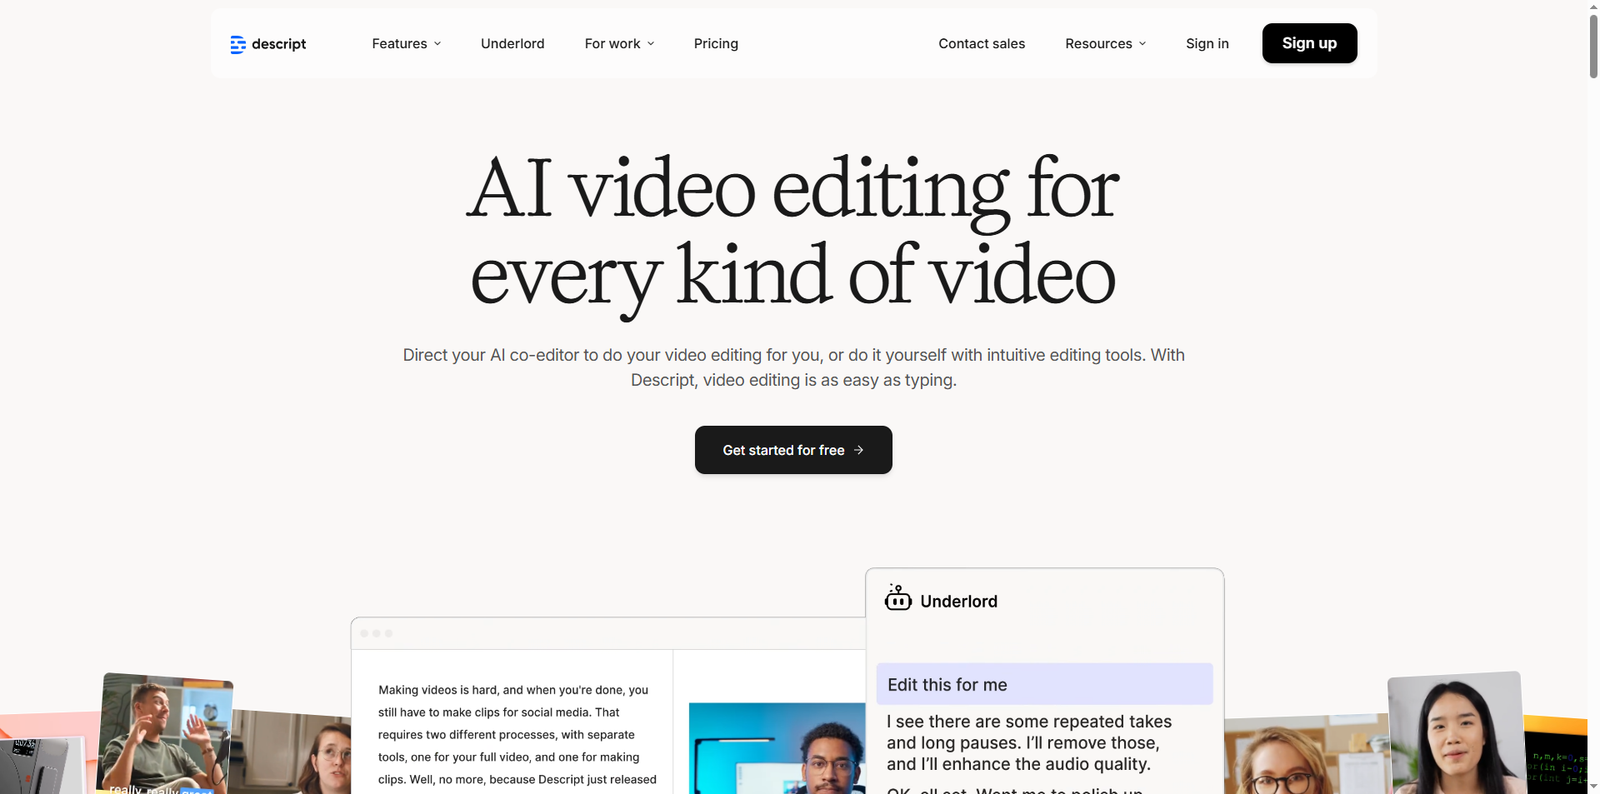Screen dimensions: 1600x794
Task: Expand the Features dropdown chevron
Action: click(437, 44)
